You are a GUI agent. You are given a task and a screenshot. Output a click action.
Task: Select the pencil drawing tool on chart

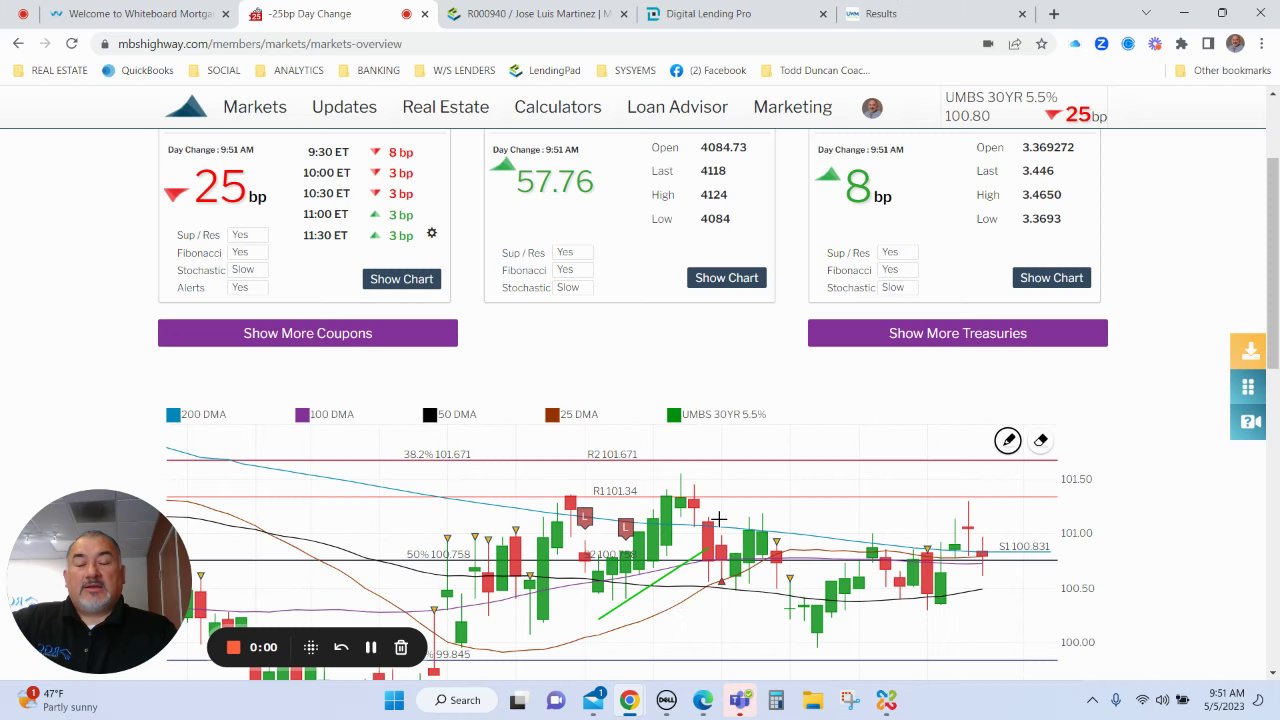tap(1007, 441)
